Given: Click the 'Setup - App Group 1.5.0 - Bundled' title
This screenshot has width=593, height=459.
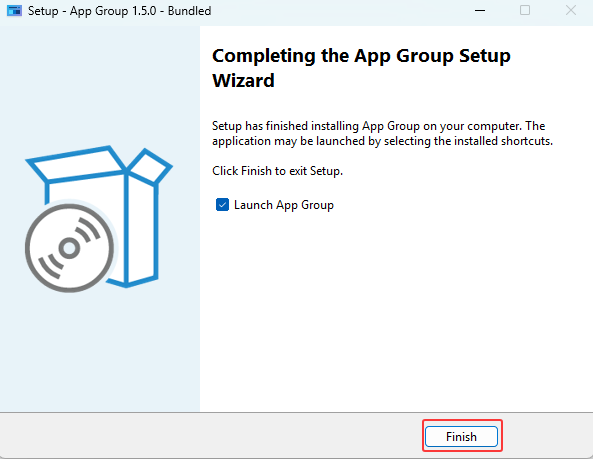Looking at the screenshot, I should pyautogui.click(x=120, y=11).
